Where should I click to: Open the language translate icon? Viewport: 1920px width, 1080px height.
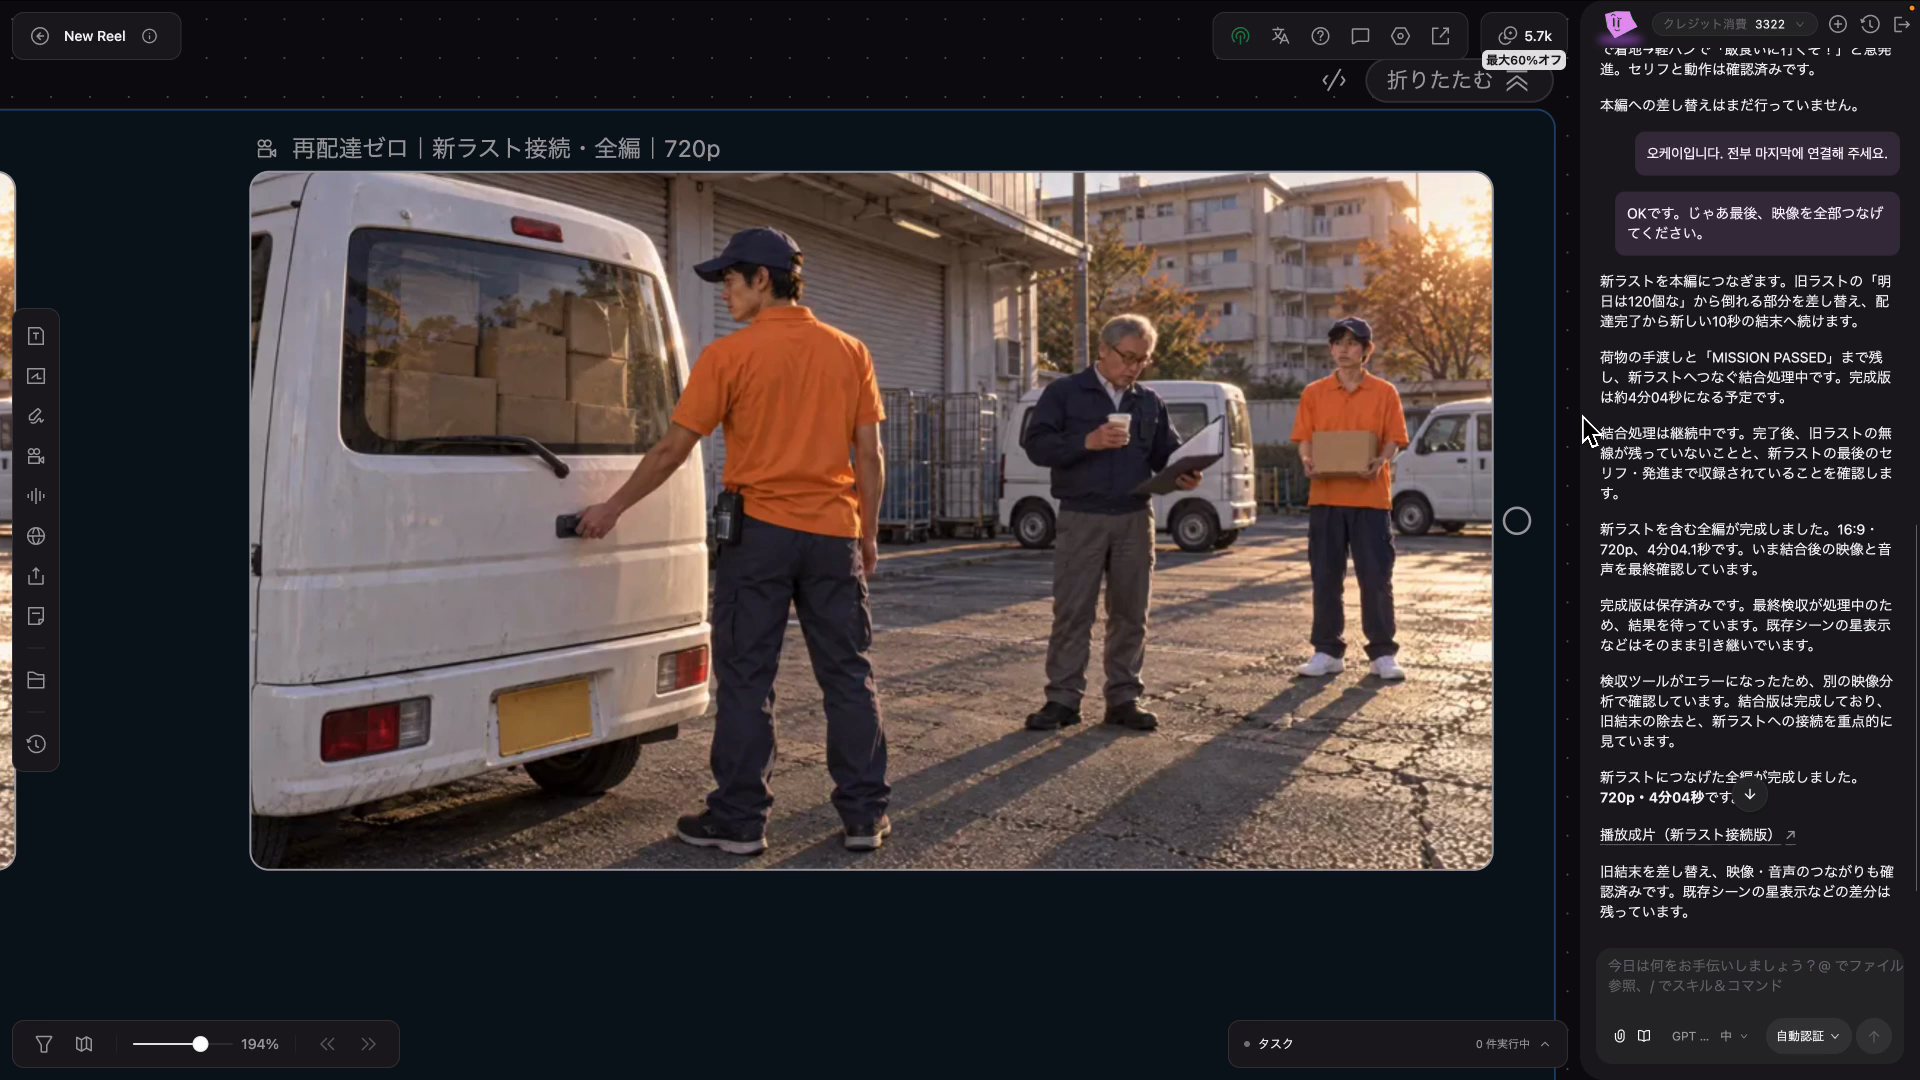[x=1280, y=36]
